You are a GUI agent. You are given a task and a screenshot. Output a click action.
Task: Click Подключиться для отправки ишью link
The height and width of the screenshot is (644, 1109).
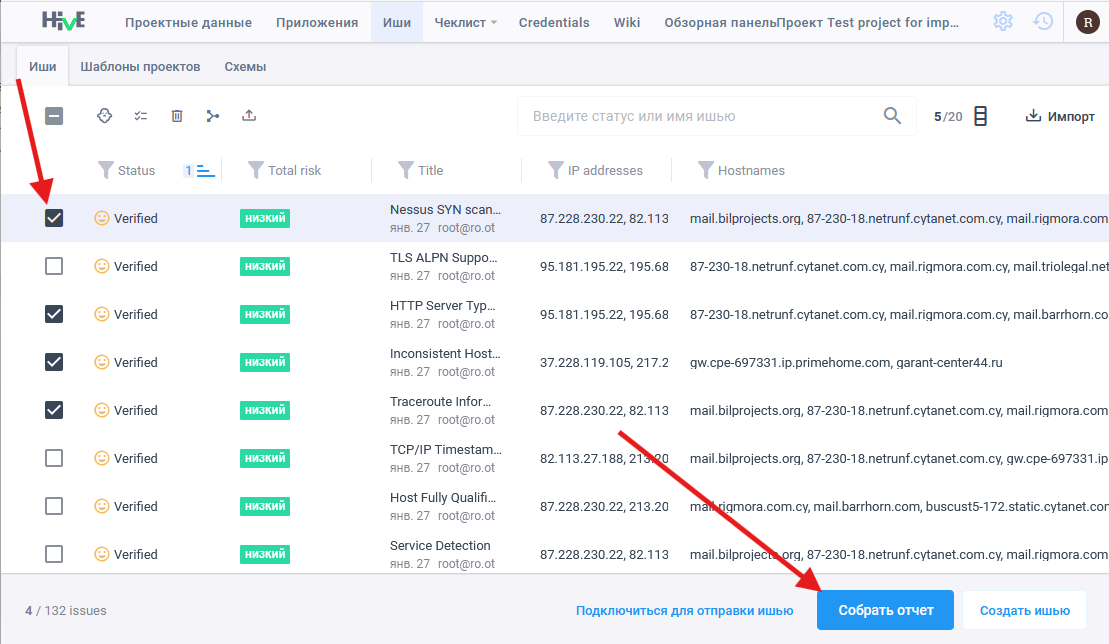click(x=684, y=610)
